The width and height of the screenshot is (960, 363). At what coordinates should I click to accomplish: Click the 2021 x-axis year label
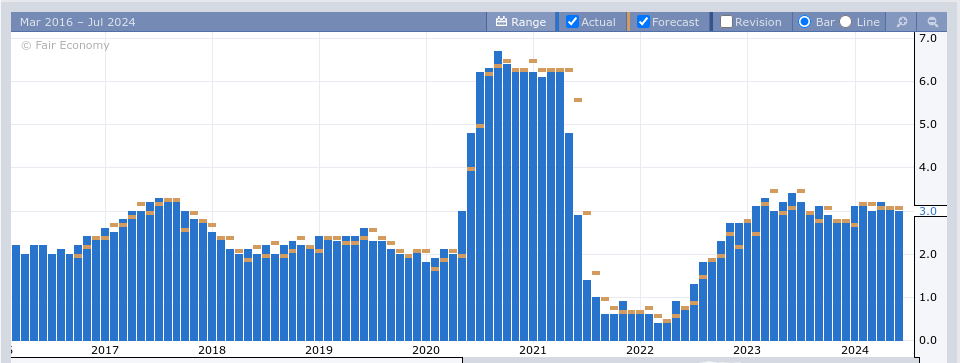click(x=533, y=350)
